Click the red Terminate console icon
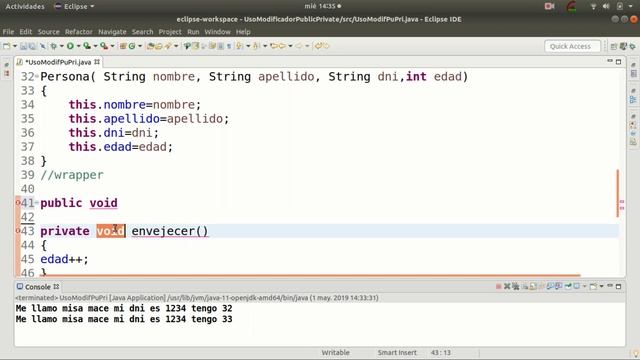This screenshot has width=640, height=360. (498, 287)
